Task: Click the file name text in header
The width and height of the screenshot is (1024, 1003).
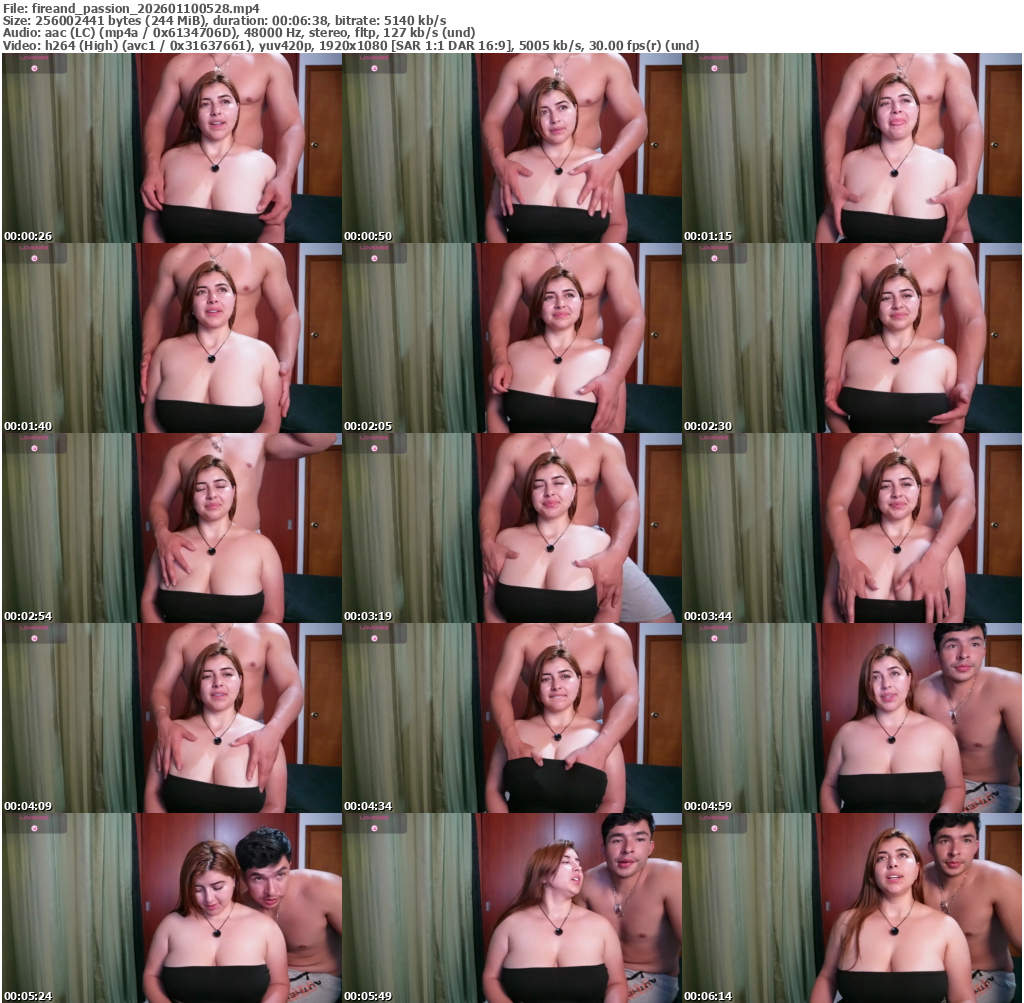Action: 130,7
